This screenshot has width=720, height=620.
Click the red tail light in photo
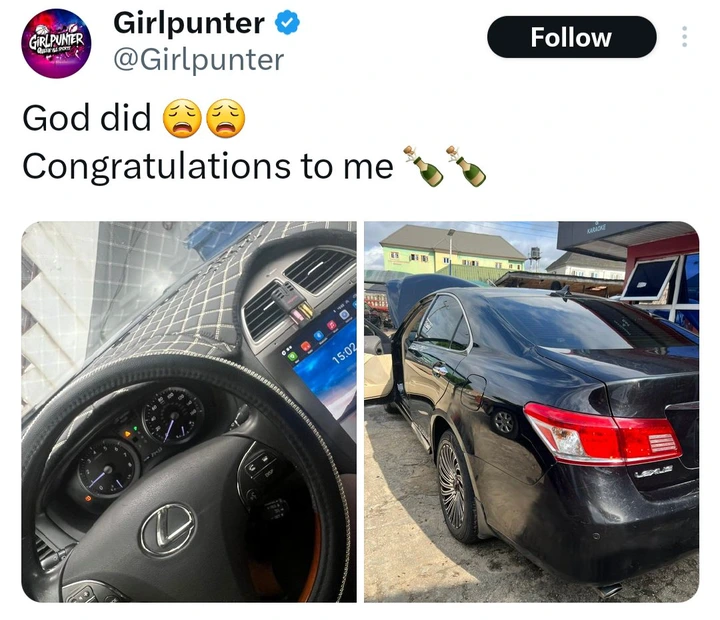pos(602,433)
